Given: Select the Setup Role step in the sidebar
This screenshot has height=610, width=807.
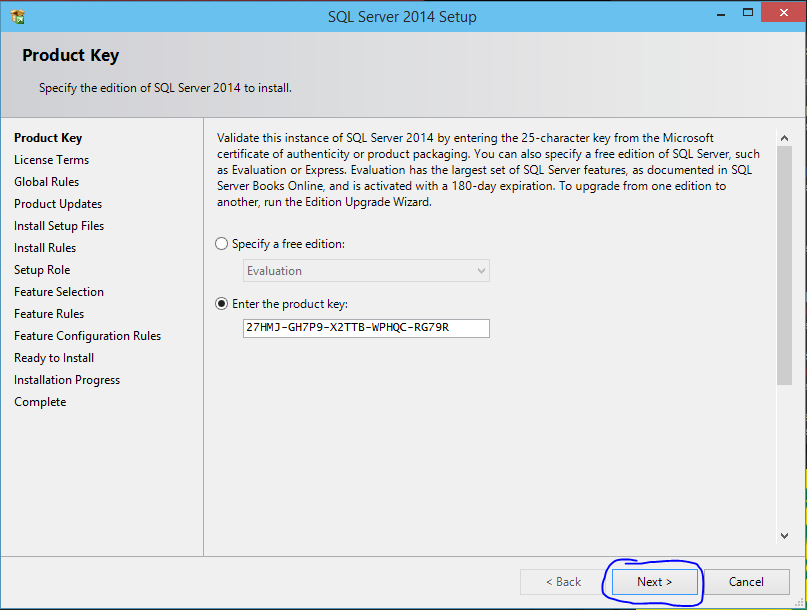Looking at the screenshot, I should [42, 270].
